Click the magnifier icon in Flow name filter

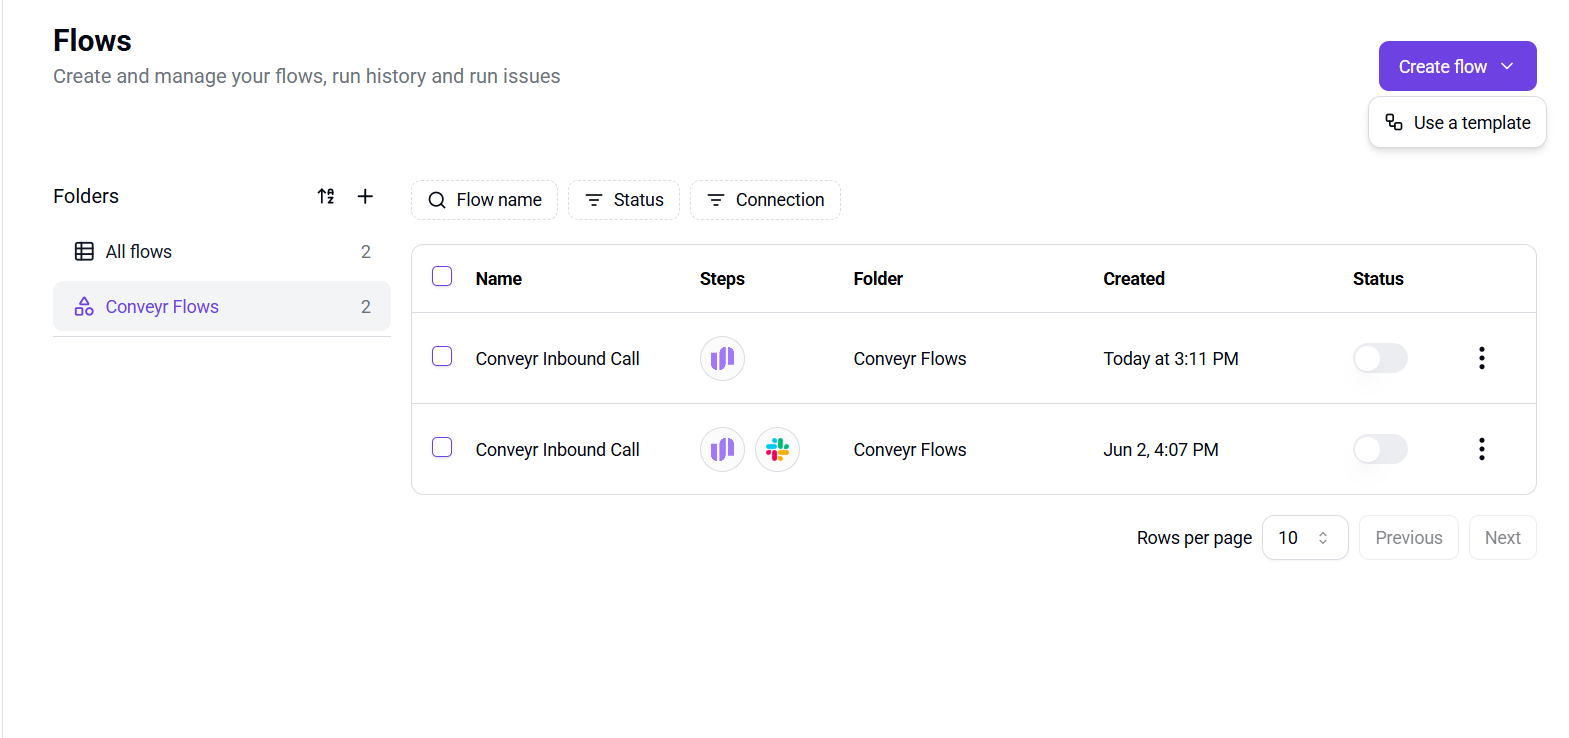[437, 200]
